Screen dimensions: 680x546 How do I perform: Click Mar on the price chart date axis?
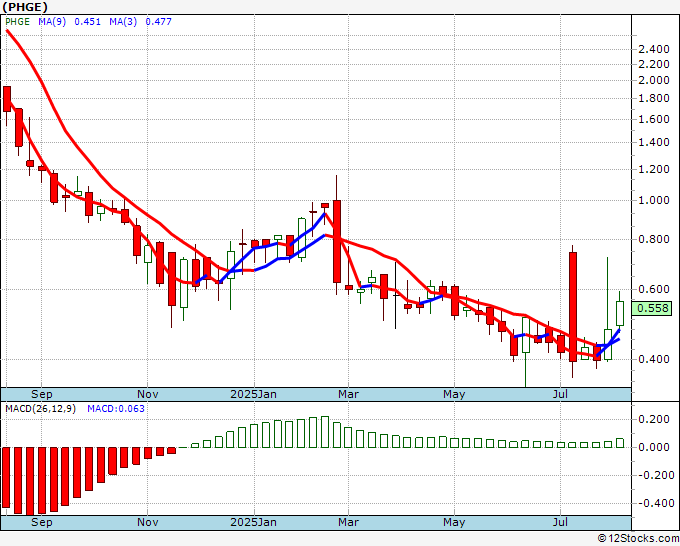(x=348, y=394)
